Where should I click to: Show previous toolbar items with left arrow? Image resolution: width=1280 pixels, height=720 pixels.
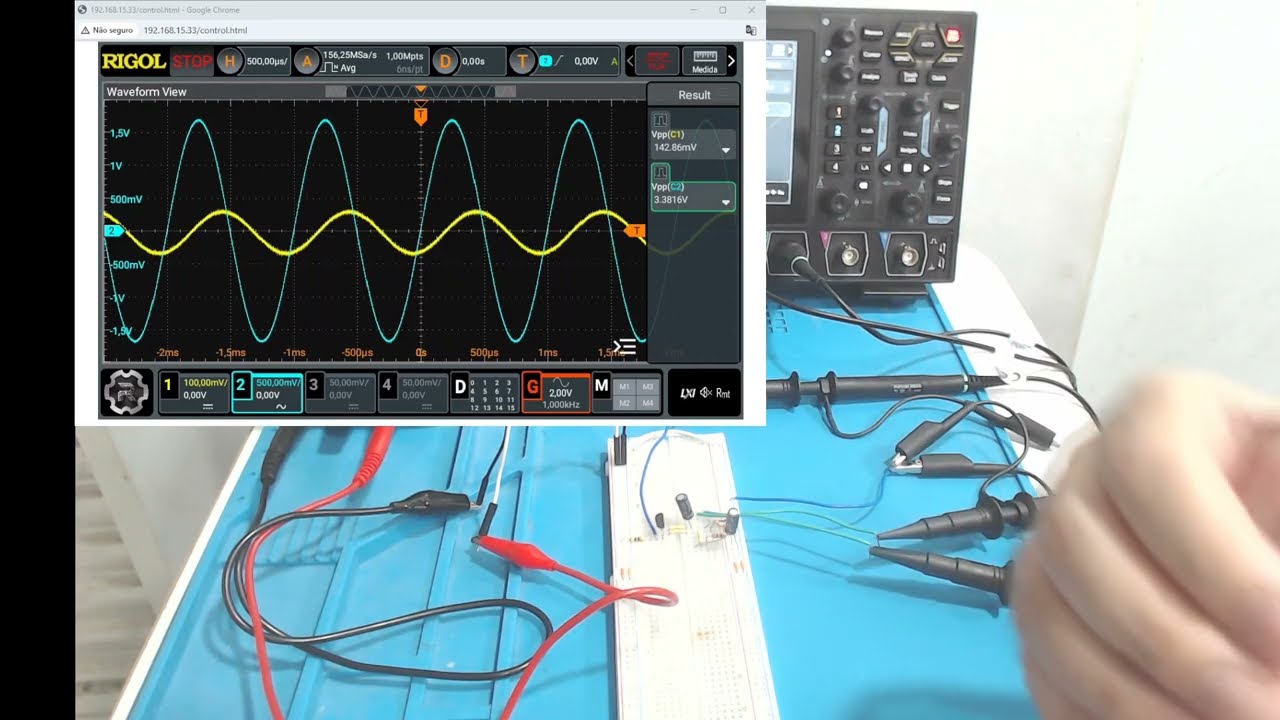pyautogui.click(x=630, y=61)
